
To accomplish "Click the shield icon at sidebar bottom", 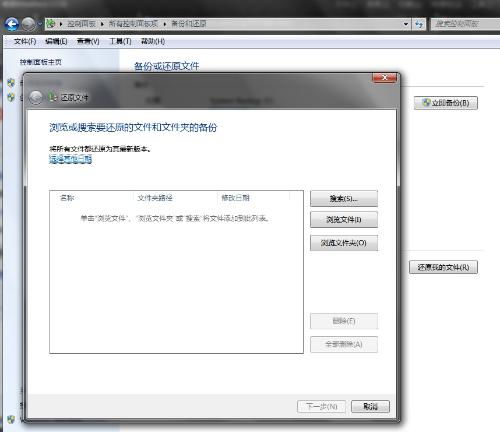I will [x=11, y=419].
